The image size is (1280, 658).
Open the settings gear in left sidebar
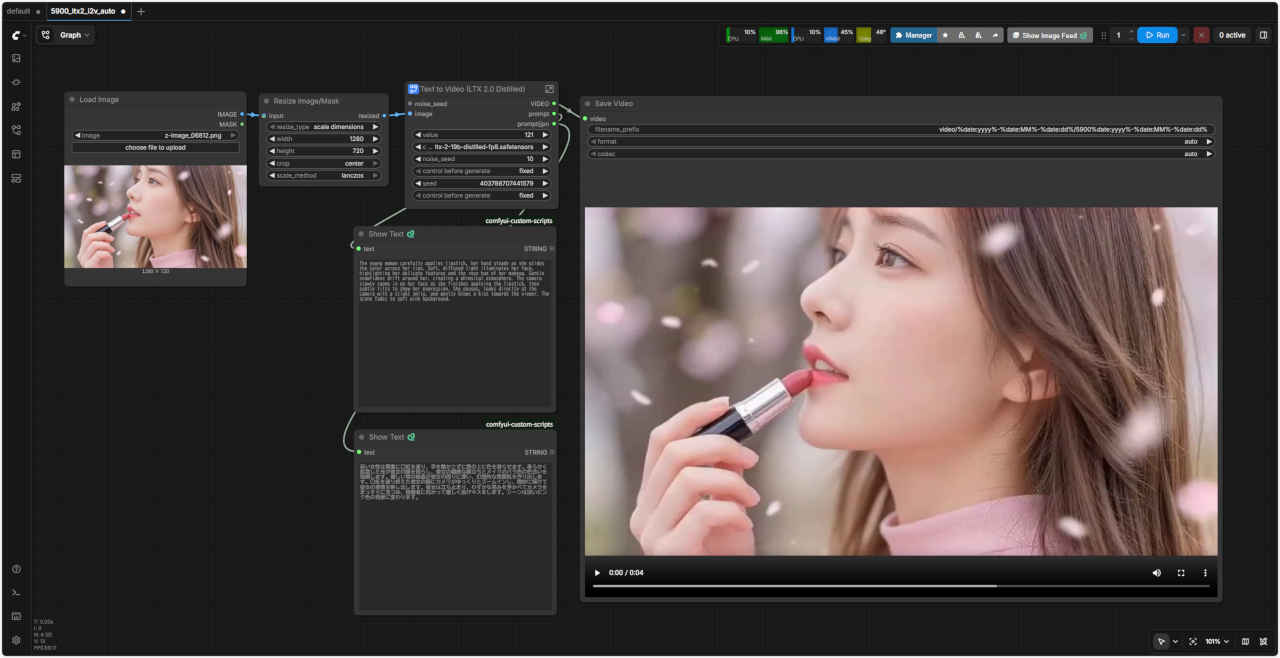point(16,640)
